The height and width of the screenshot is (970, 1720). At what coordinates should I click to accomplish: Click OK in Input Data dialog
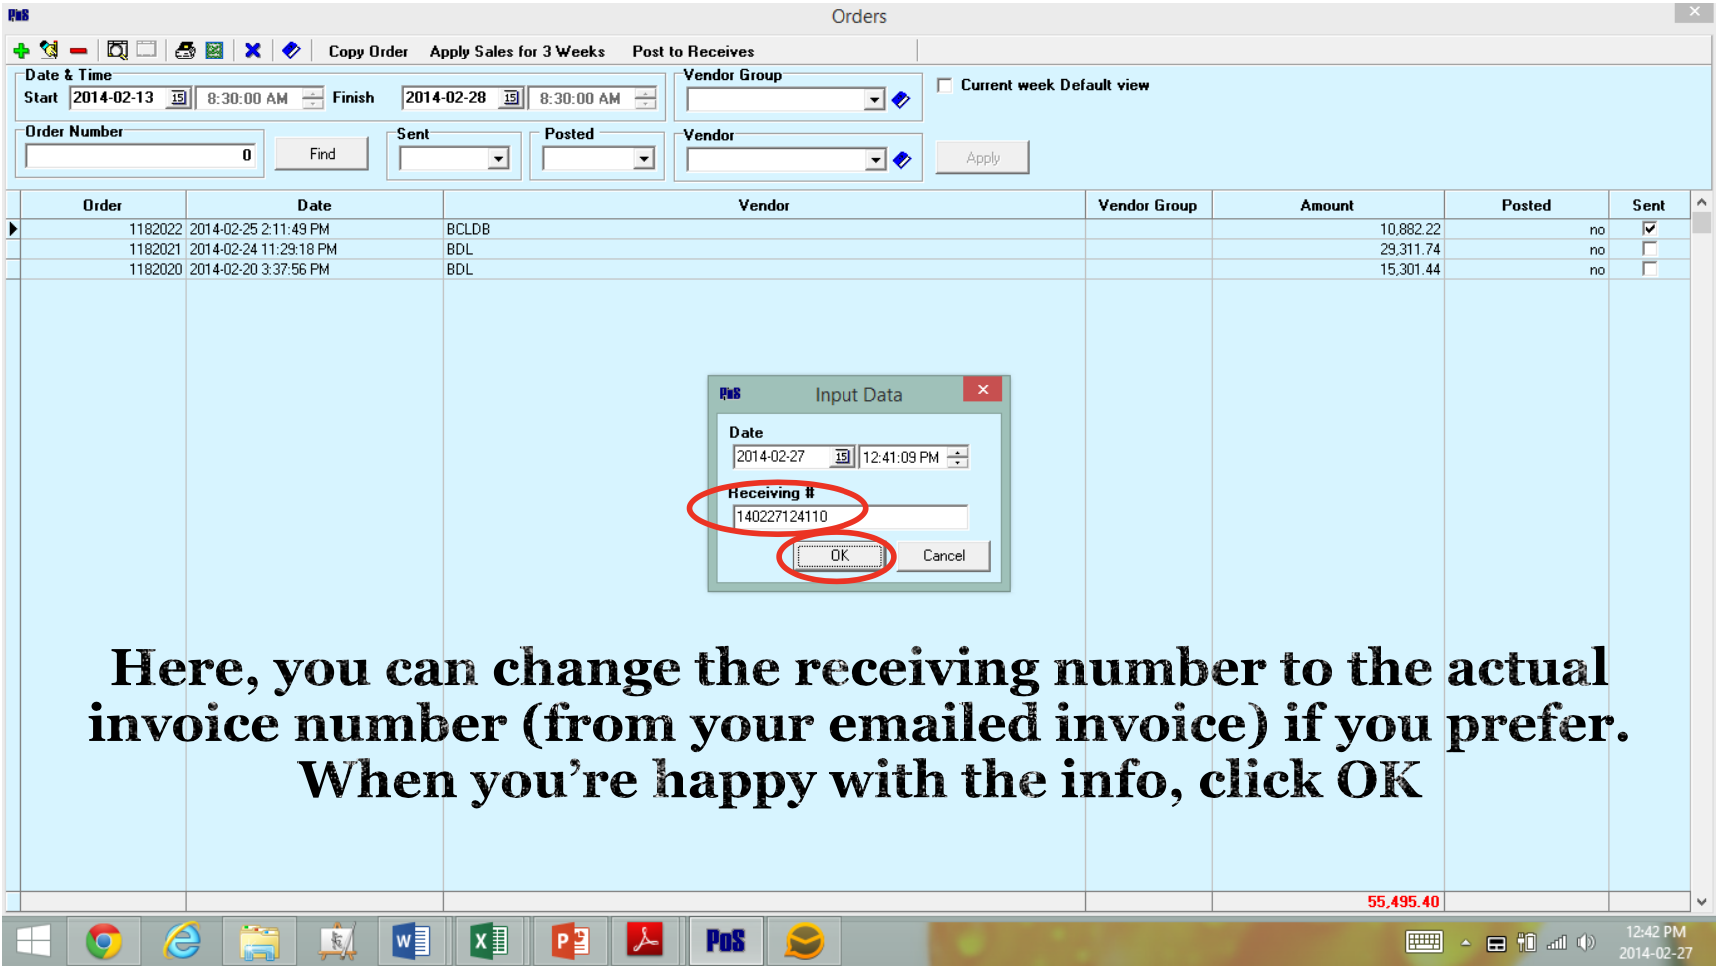840,556
